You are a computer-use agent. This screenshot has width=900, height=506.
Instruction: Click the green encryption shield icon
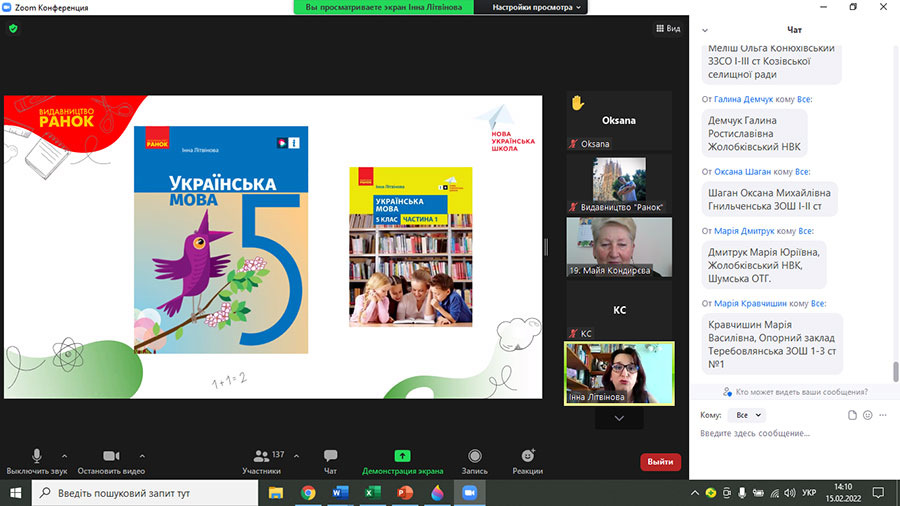coord(13,28)
